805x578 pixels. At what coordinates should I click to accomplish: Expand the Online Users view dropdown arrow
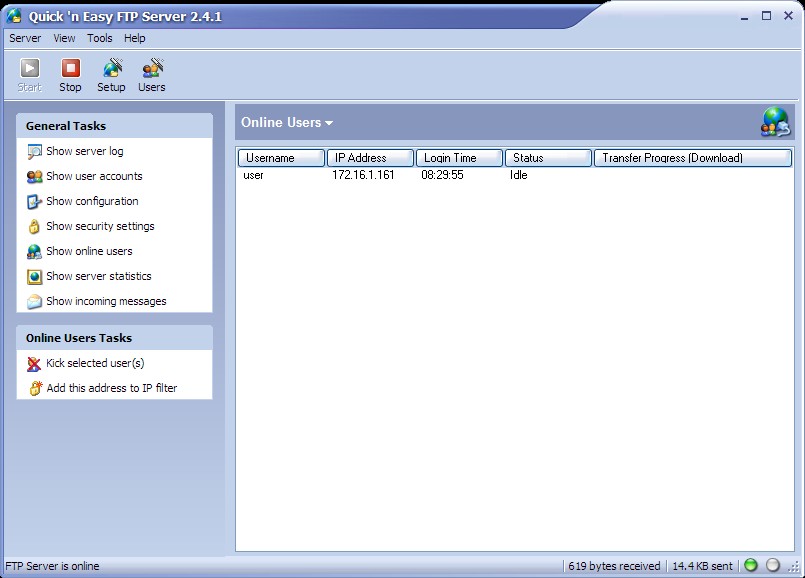point(329,123)
